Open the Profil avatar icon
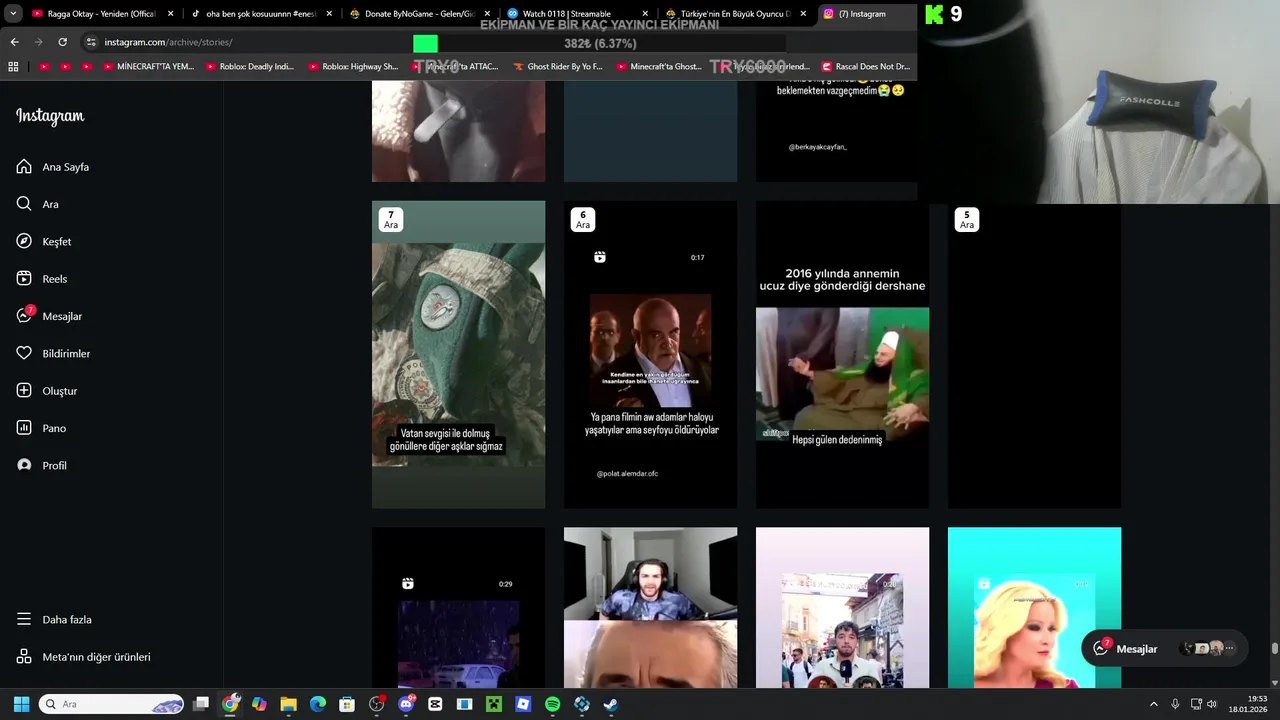Image resolution: width=1280 pixels, height=720 pixels. [x=24, y=465]
